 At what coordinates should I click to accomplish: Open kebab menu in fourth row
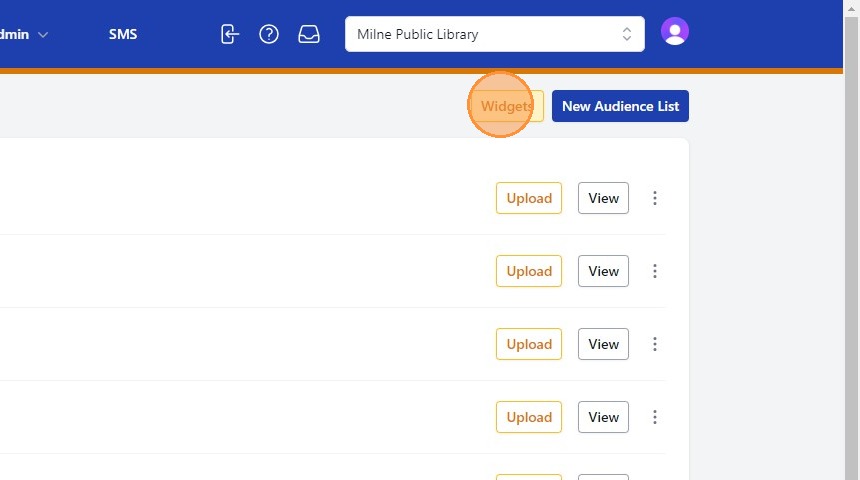[x=655, y=417]
